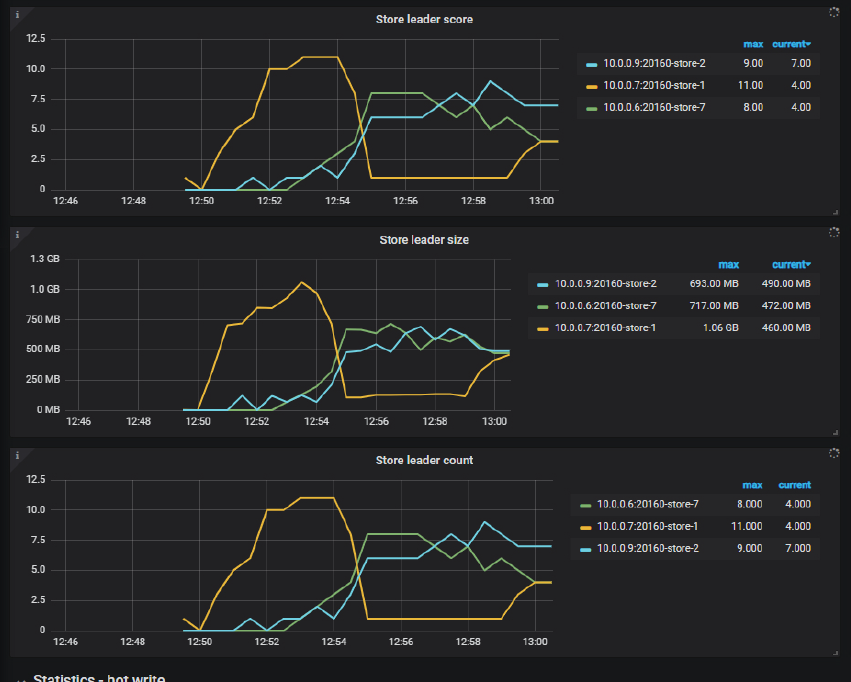The width and height of the screenshot is (851, 682).
Task: Toggle store-1 series in Store leader count legend
Action: click(x=647, y=526)
